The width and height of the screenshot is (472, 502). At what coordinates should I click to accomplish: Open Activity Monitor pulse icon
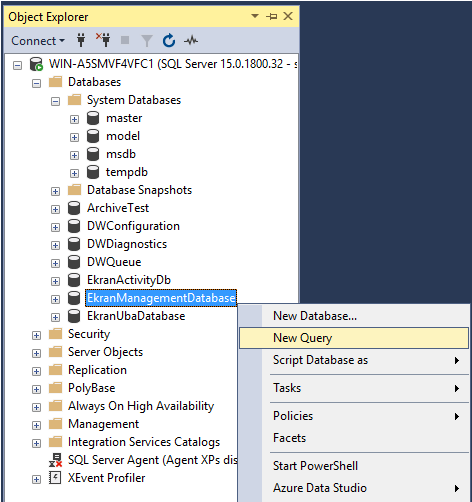pyautogui.click(x=191, y=41)
